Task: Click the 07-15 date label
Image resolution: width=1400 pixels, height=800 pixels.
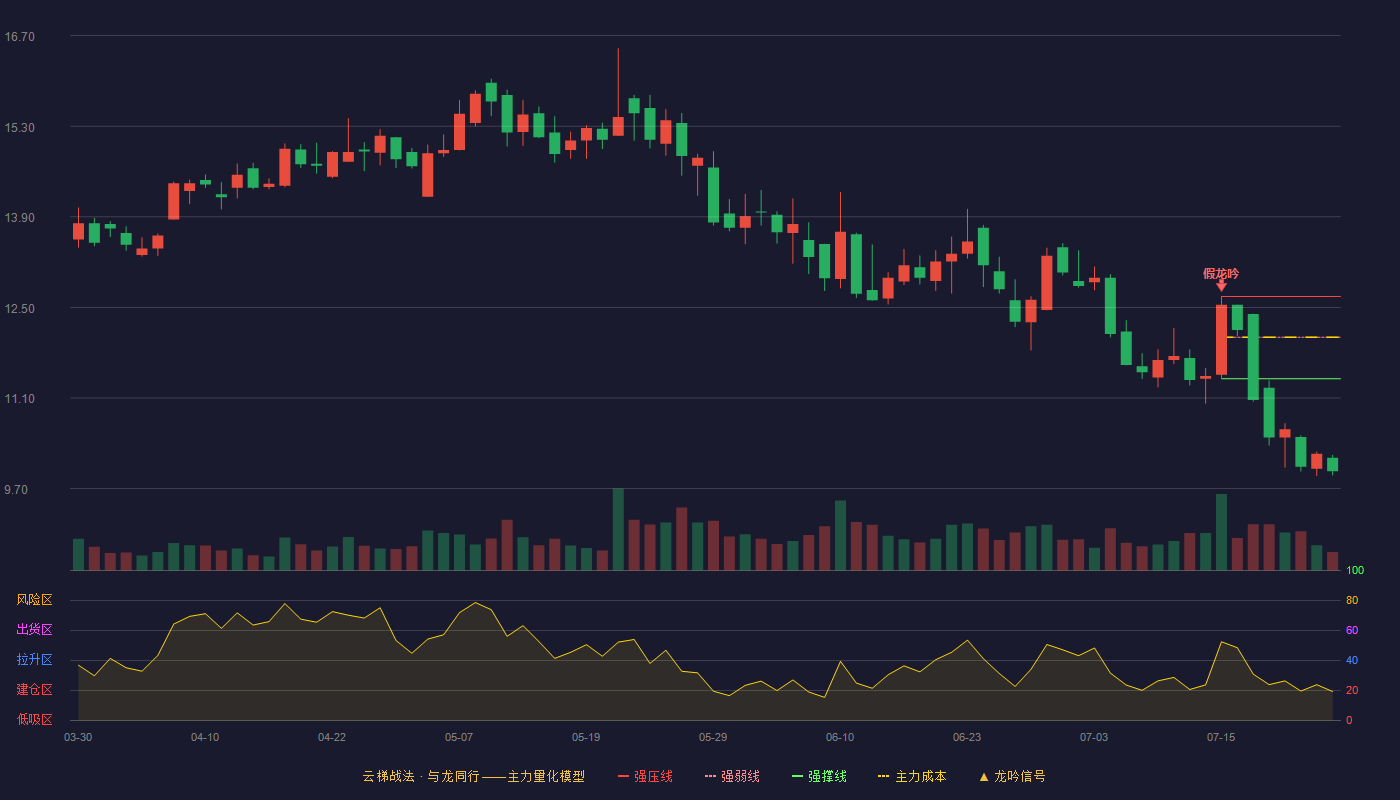Action: 1221,737
